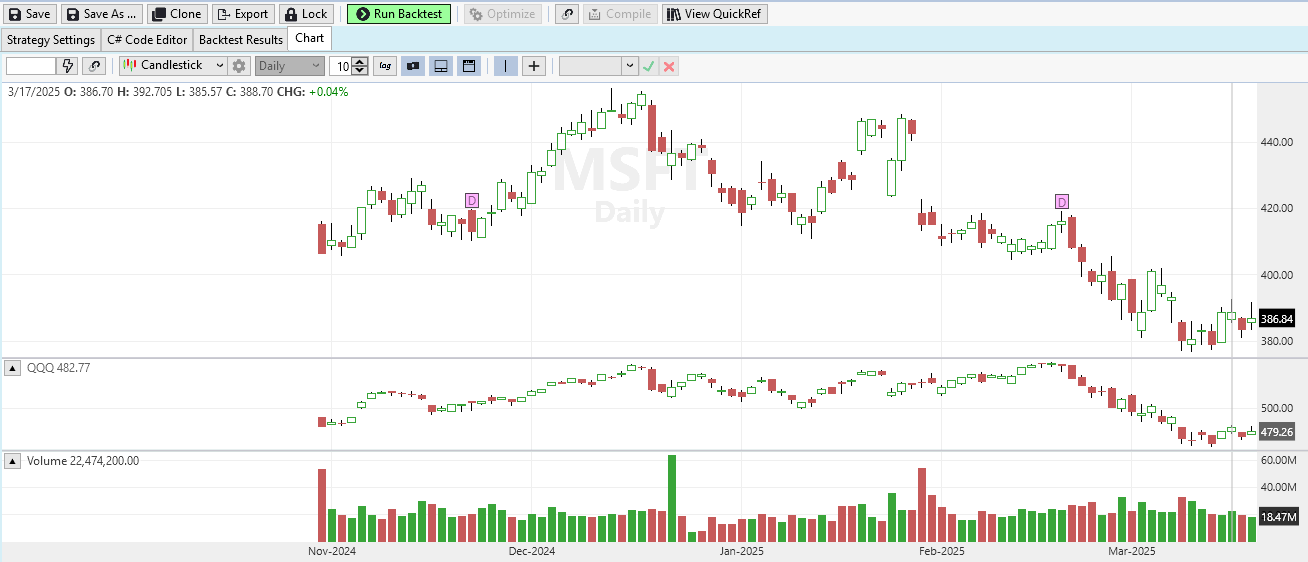1308x562 pixels.
Task: Collapse the QQQ pane with triangle
Action: pos(13,368)
